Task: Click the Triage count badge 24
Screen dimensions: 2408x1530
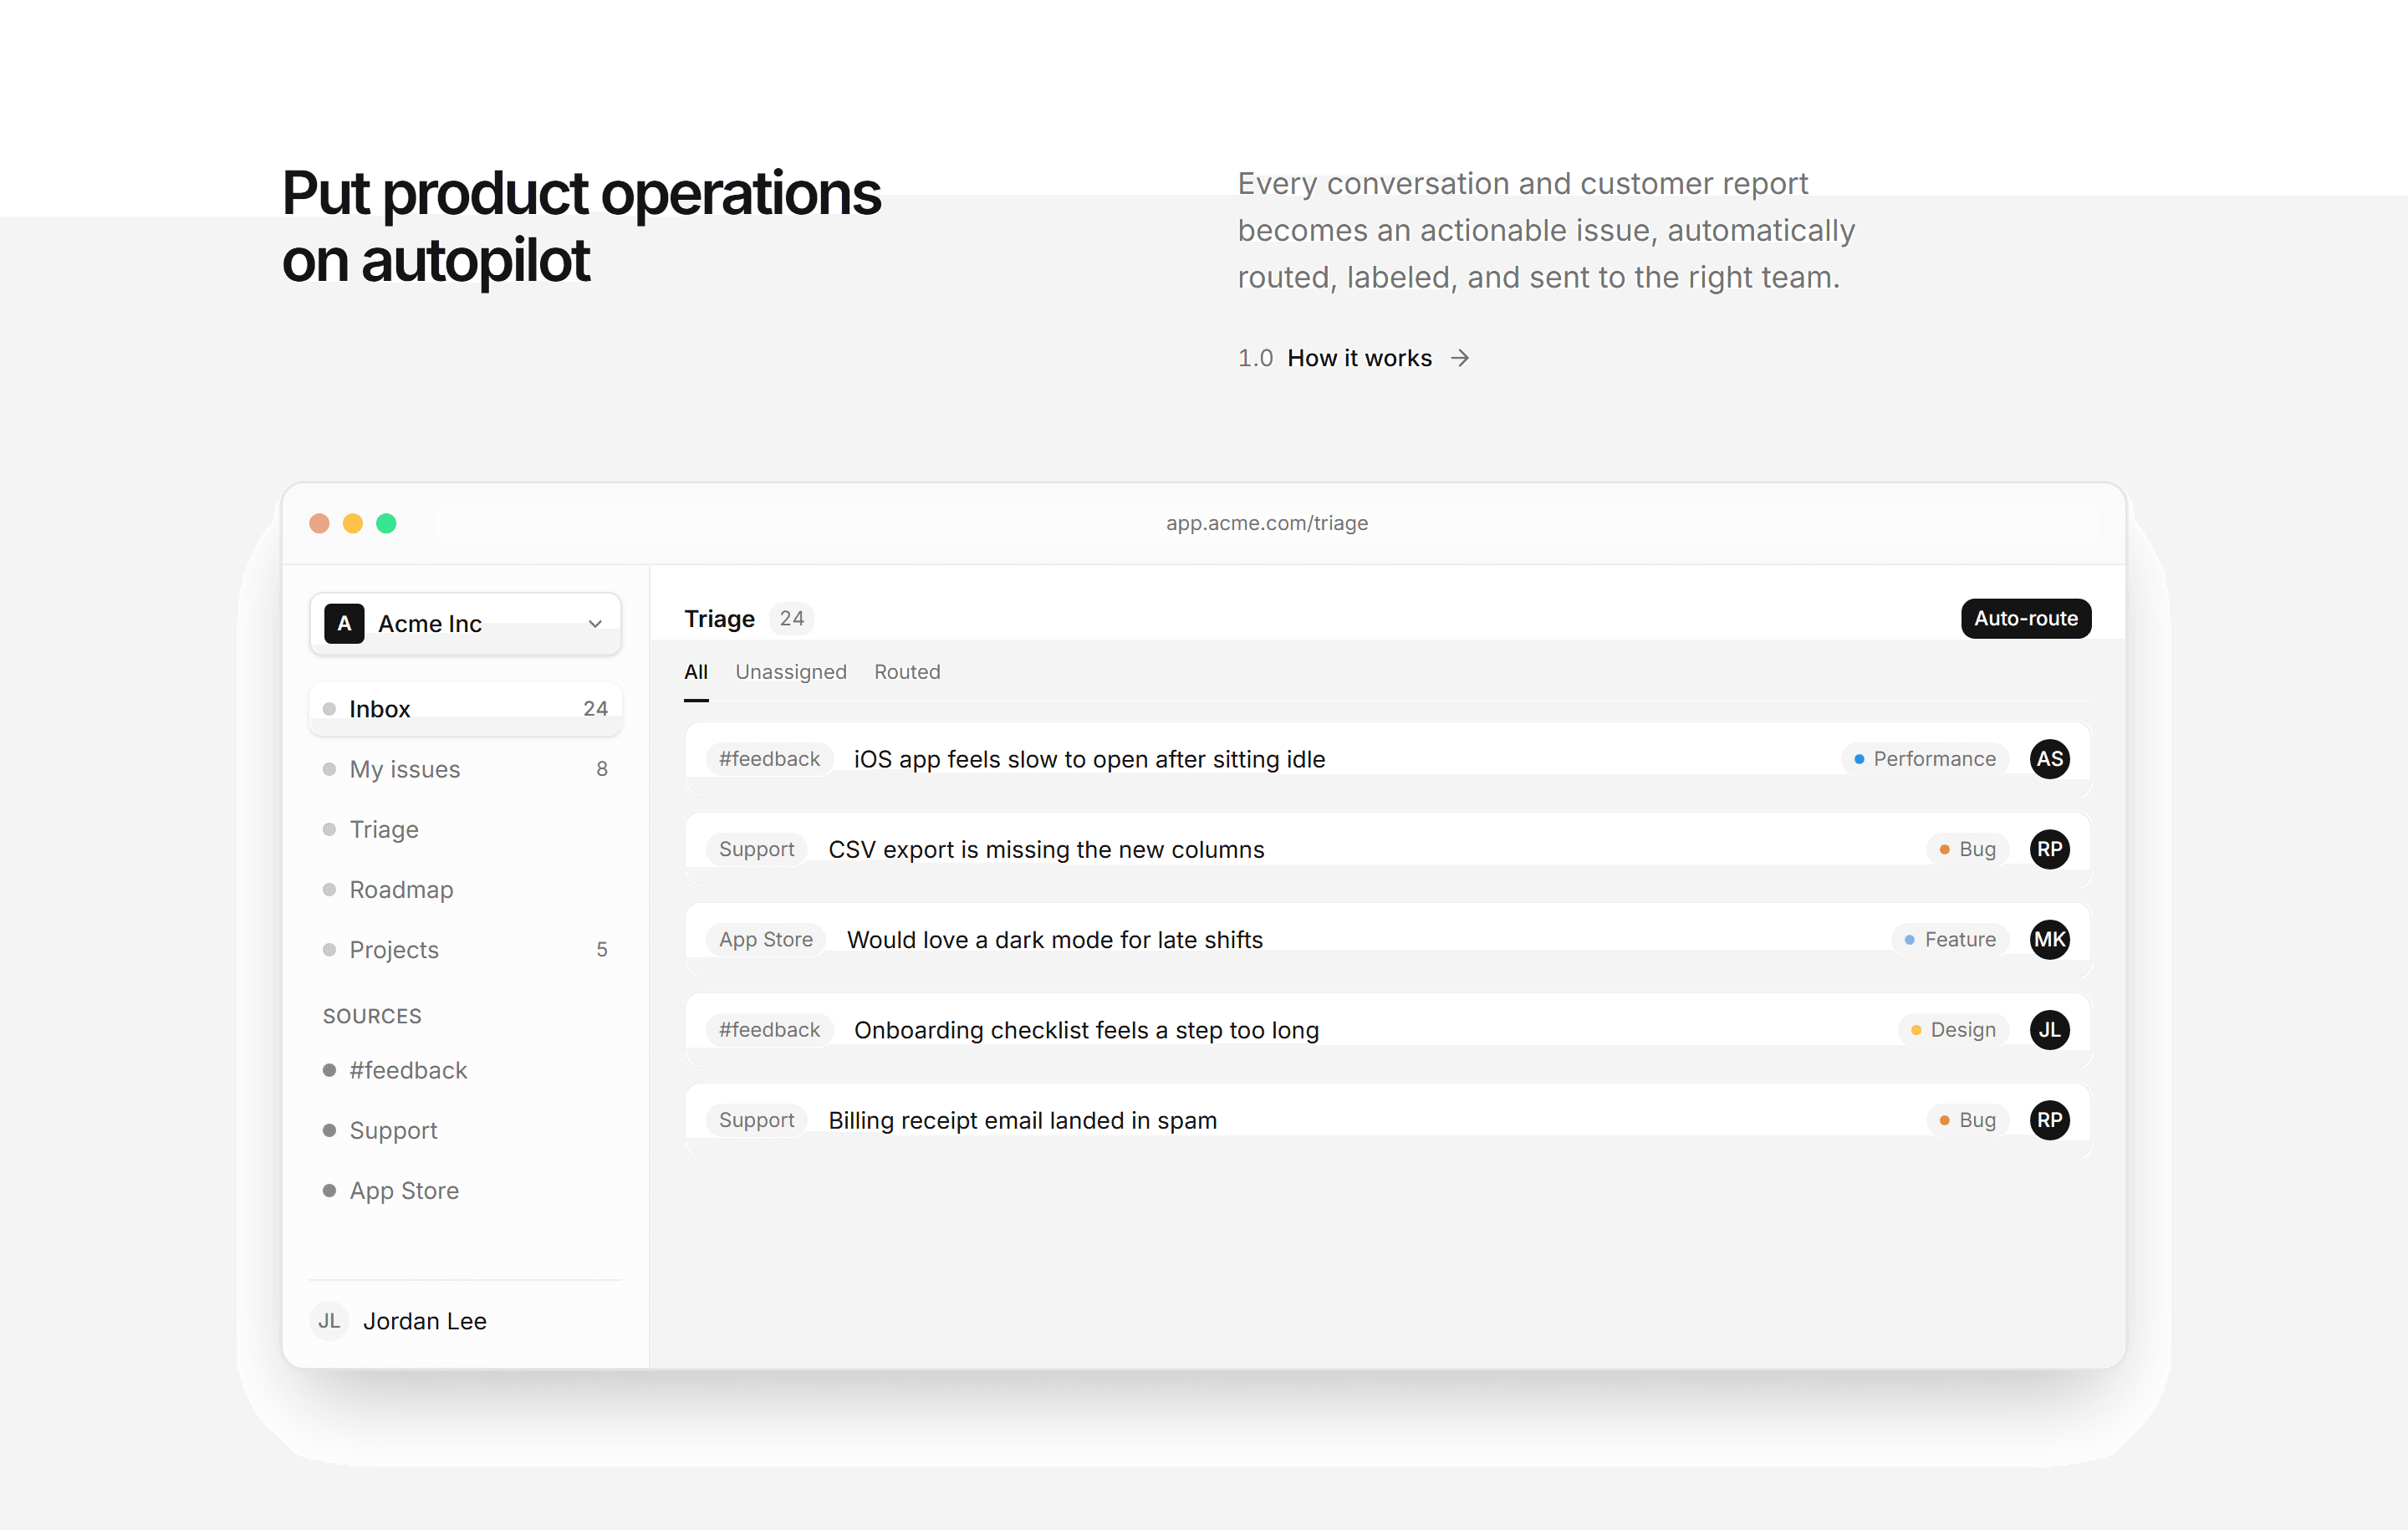Action: 791,618
